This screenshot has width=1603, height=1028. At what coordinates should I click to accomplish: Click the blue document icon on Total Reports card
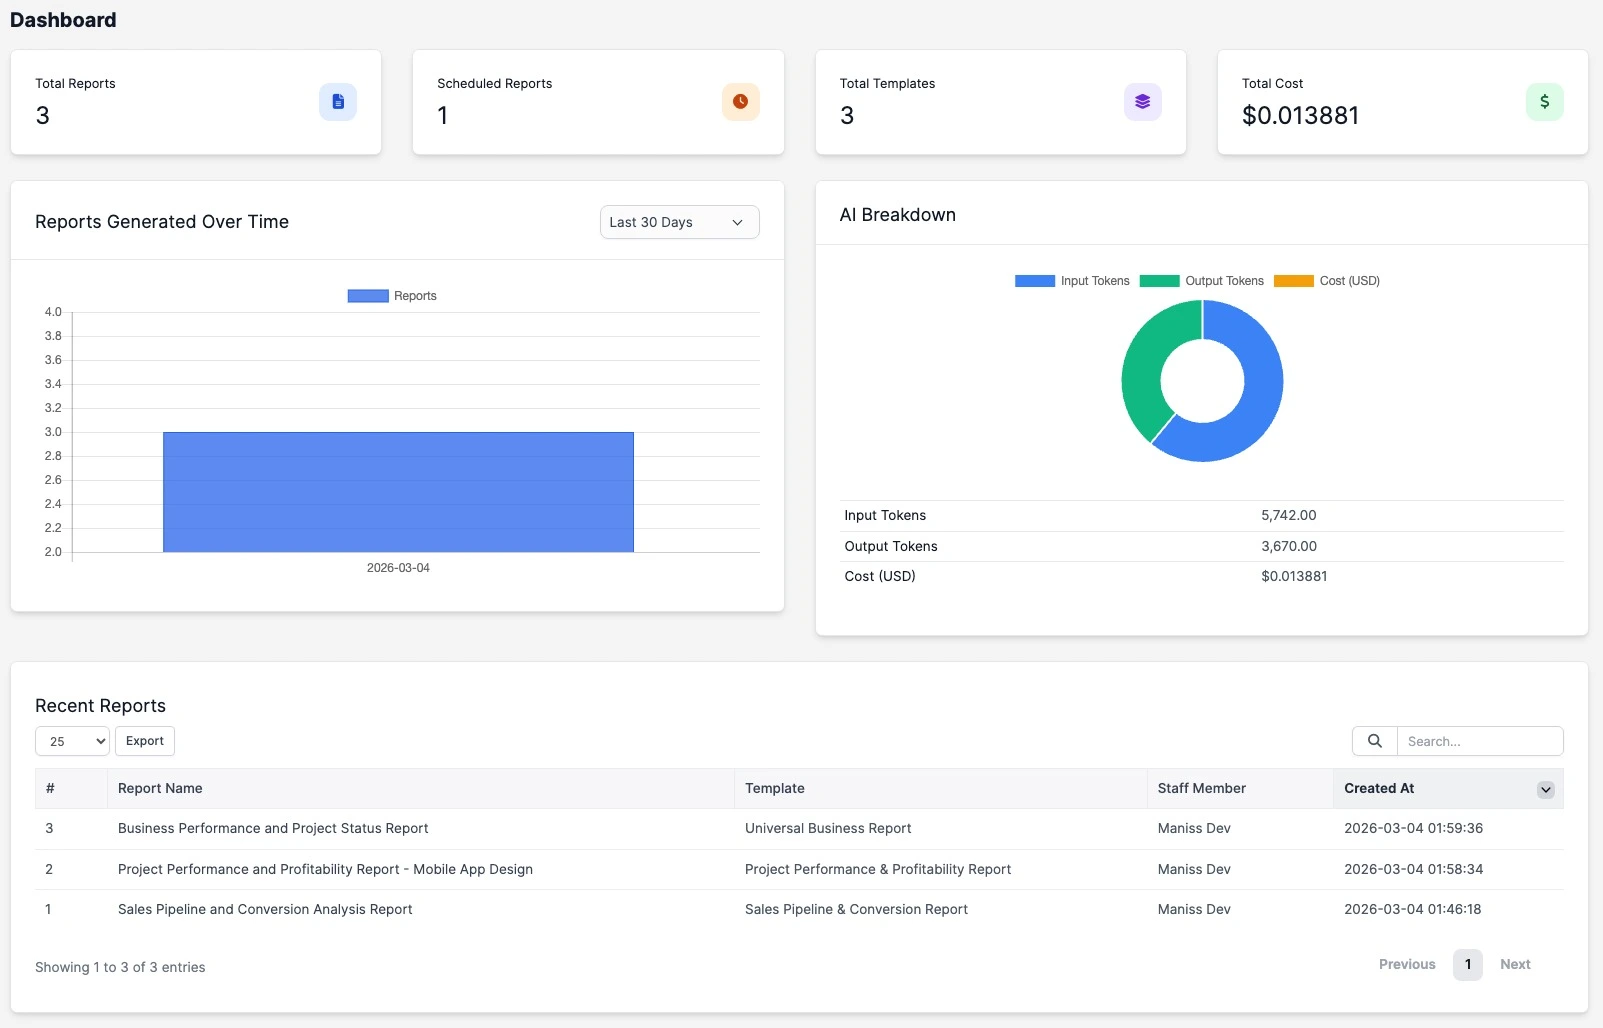[x=338, y=101]
